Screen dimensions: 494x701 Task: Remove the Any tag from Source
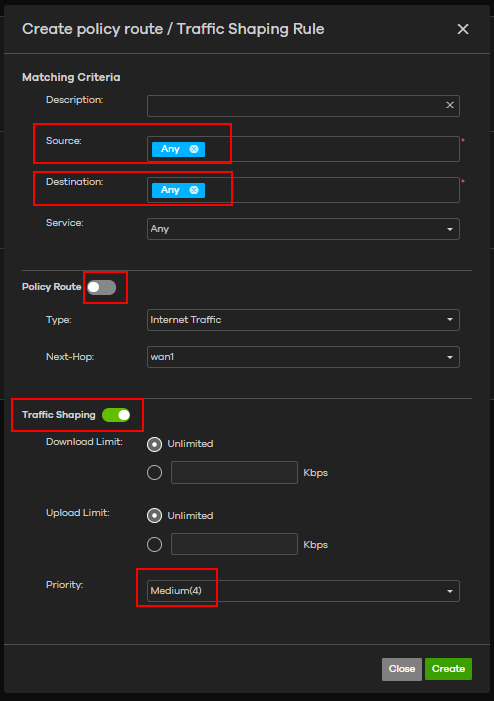(194, 149)
